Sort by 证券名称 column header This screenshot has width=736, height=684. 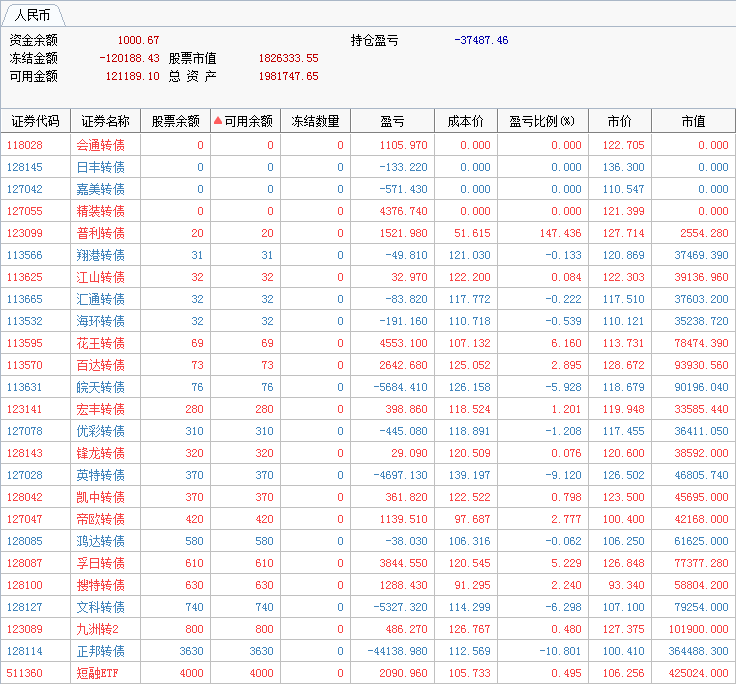tap(105, 121)
